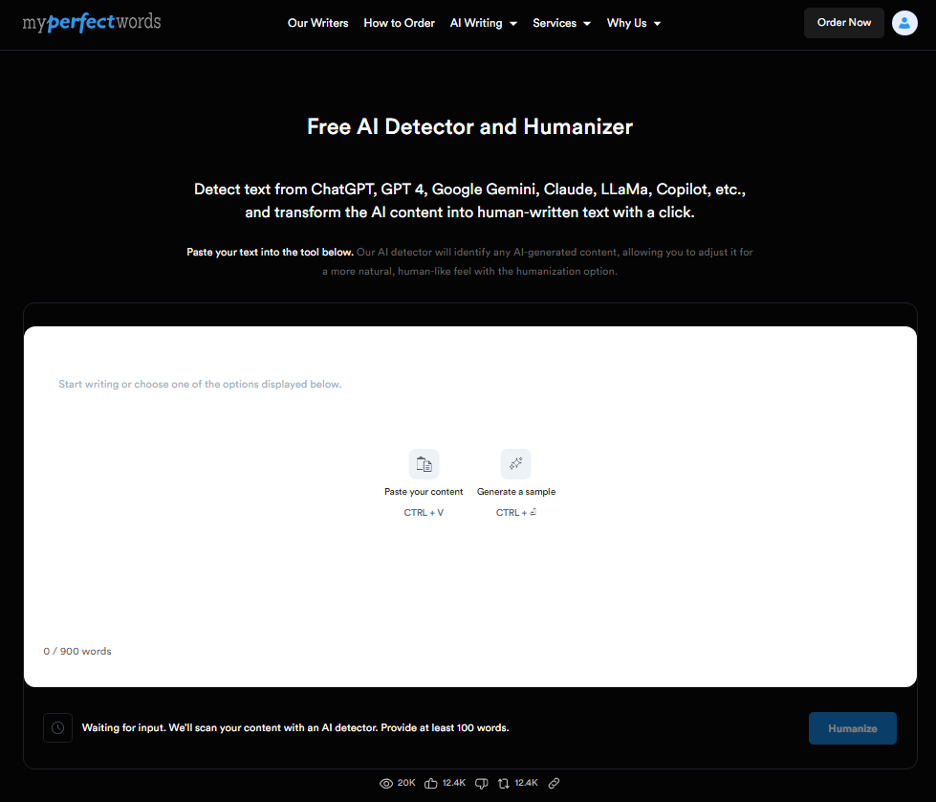
Task: Click the Order Now button
Action: click(844, 23)
